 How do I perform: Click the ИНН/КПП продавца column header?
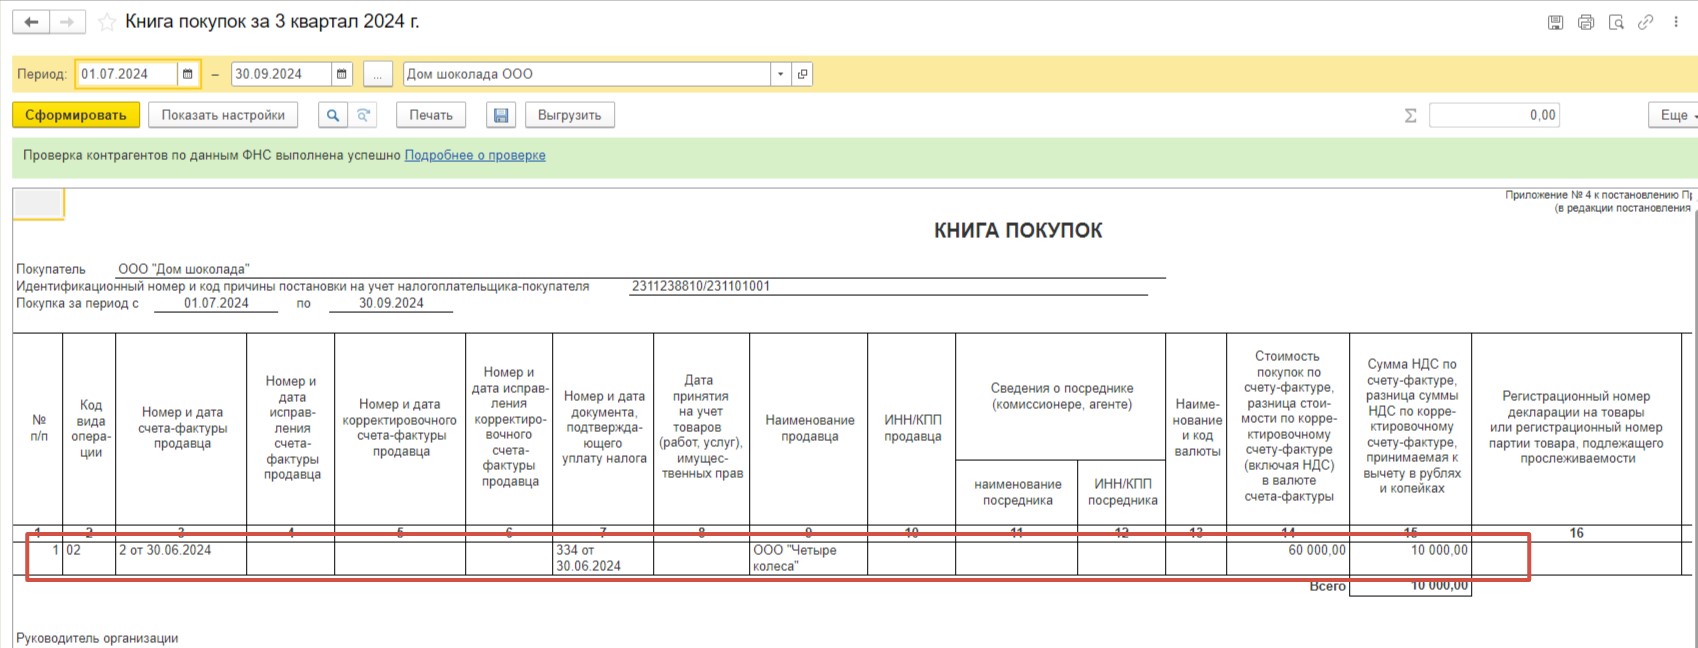pyautogui.click(x=912, y=429)
